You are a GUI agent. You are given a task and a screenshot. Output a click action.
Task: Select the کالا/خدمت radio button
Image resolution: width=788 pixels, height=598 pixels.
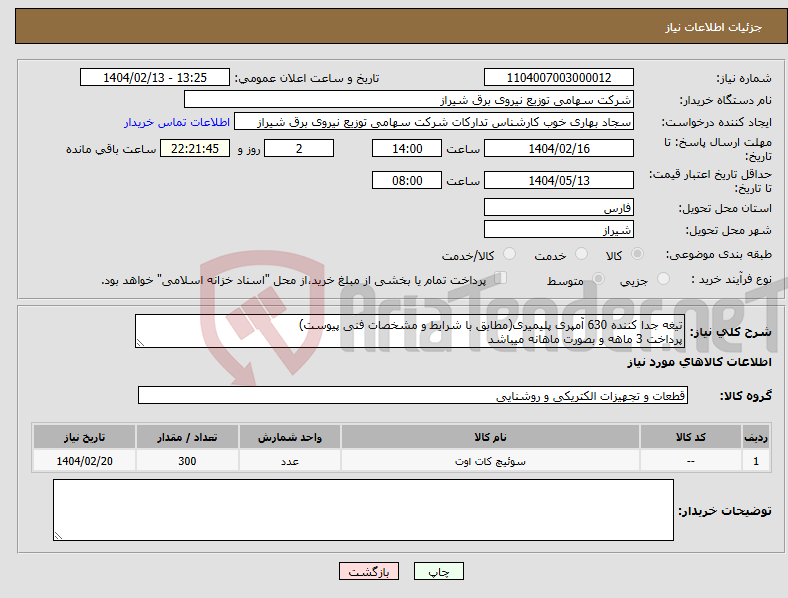(x=510, y=254)
